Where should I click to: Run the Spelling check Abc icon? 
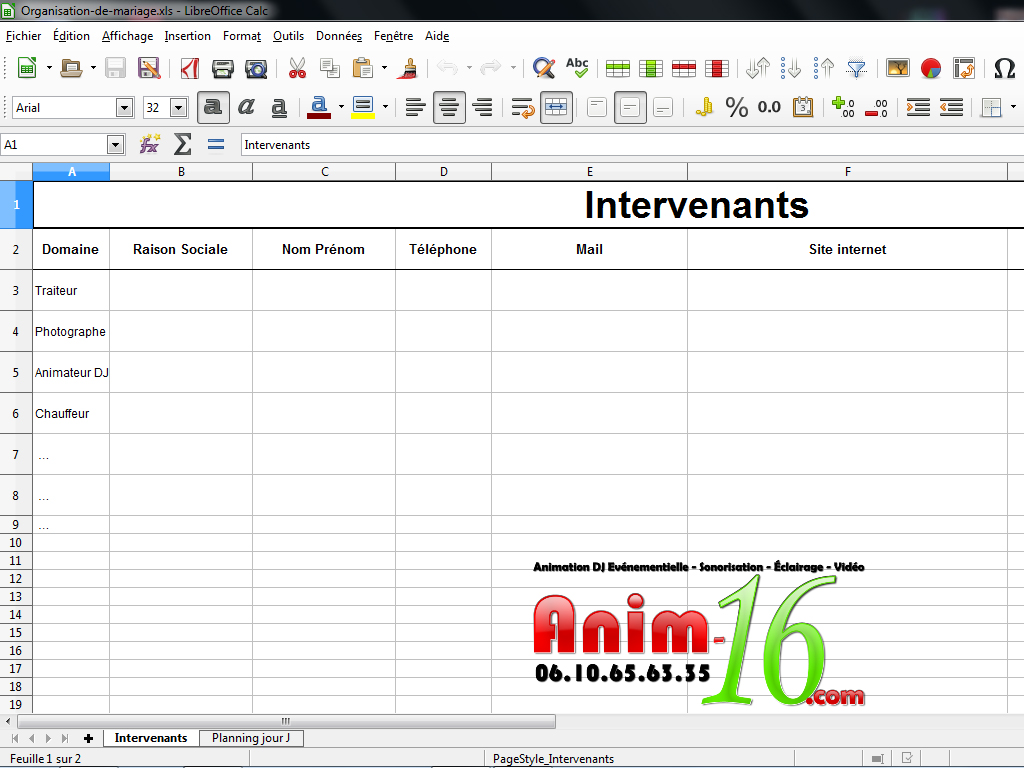click(x=577, y=67)
